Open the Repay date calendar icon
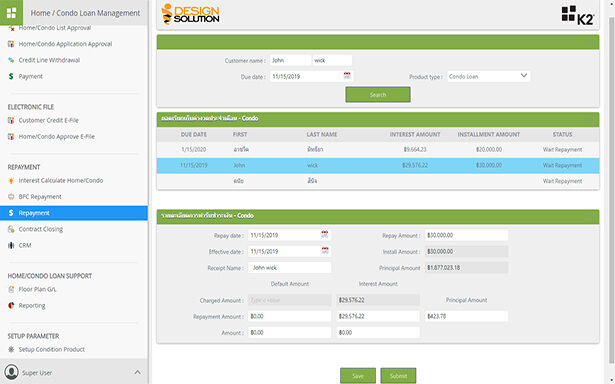 click(325, 235)
